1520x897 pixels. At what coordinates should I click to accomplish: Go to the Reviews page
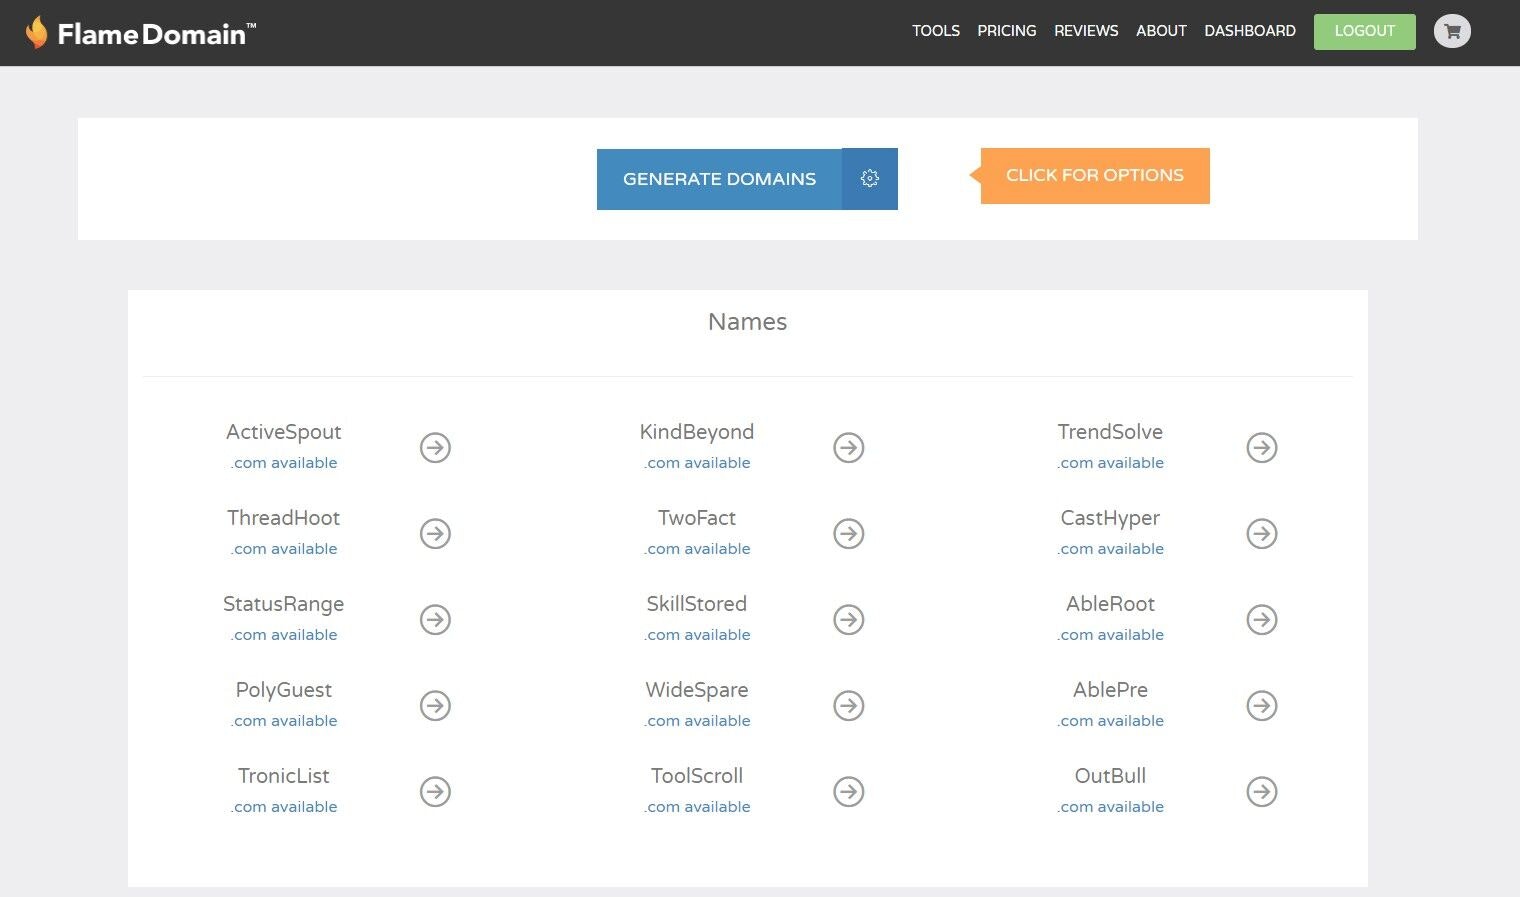coord(1086,31)
